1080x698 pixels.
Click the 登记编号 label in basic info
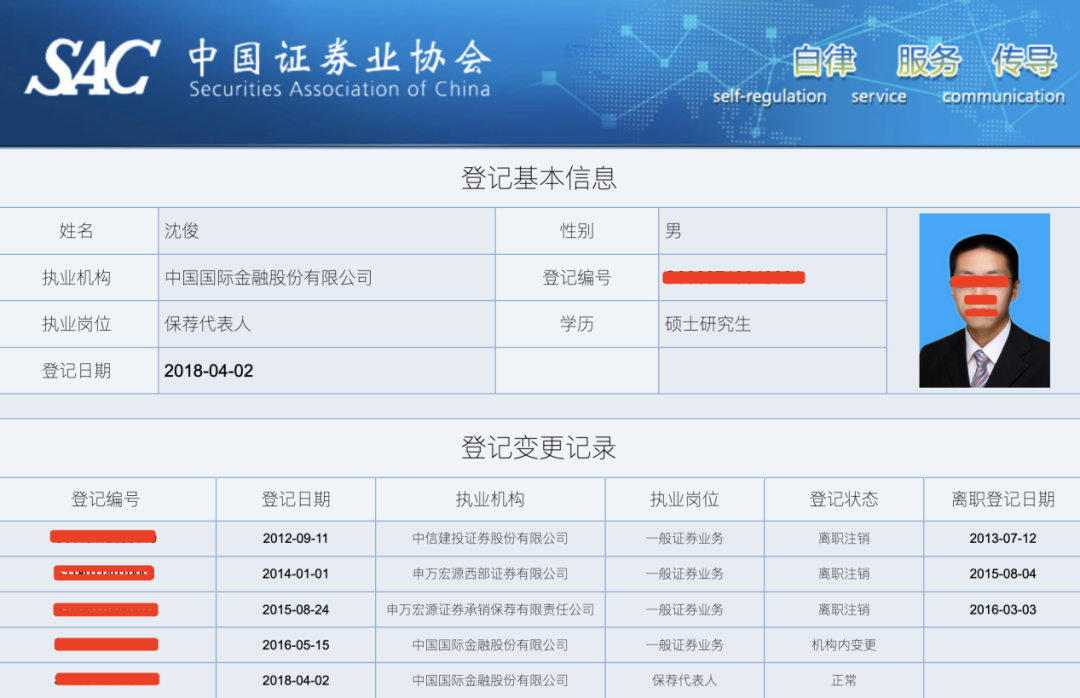coord(577,278)
